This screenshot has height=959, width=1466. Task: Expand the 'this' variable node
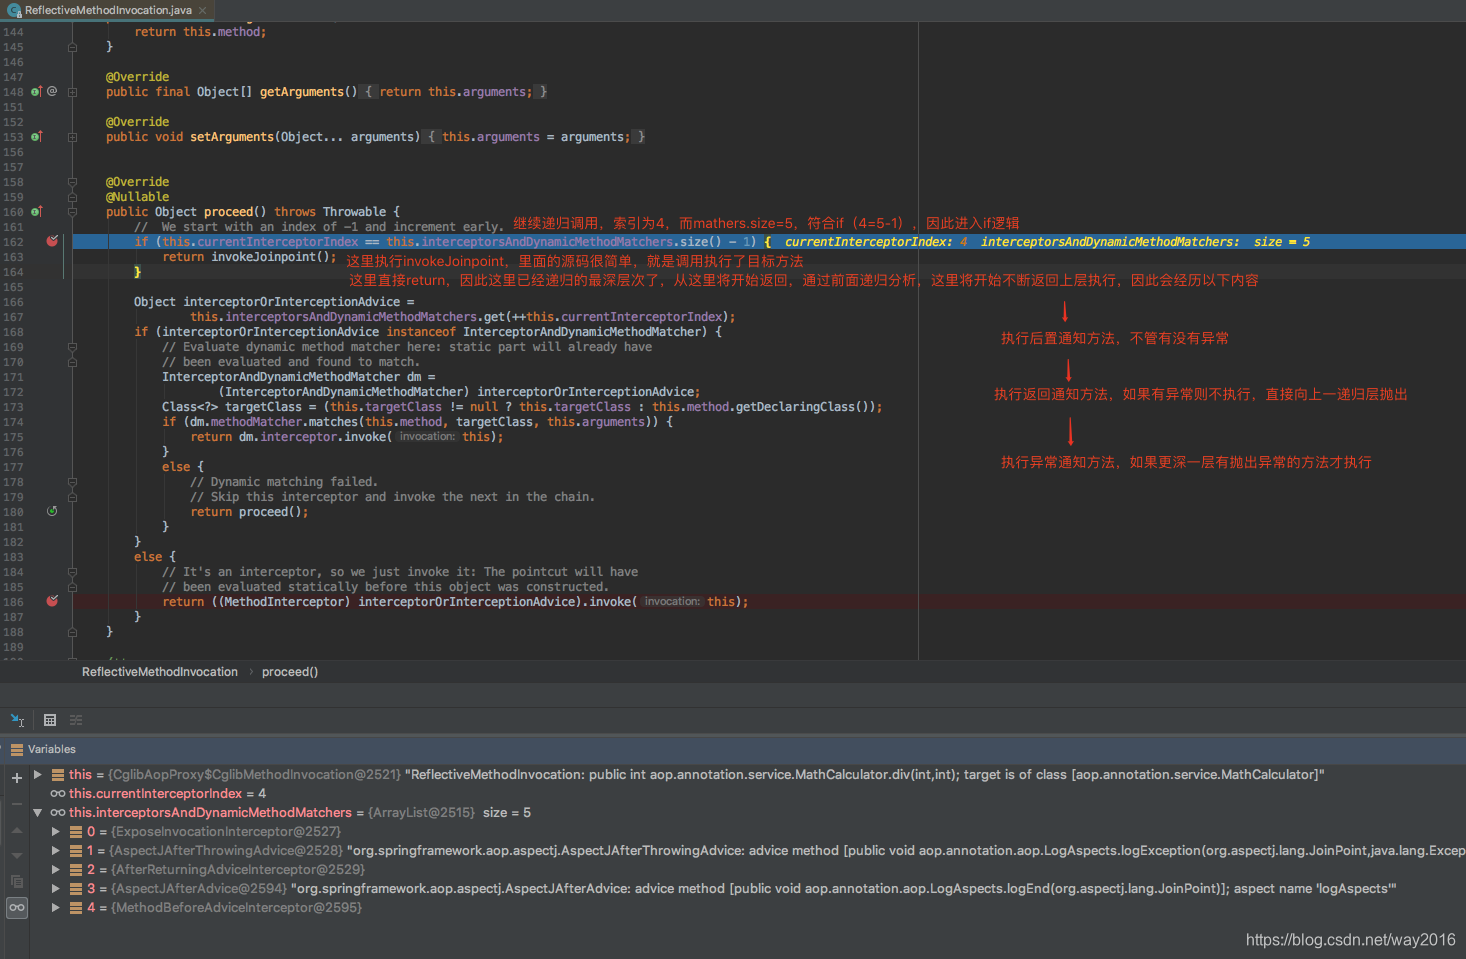37,775
